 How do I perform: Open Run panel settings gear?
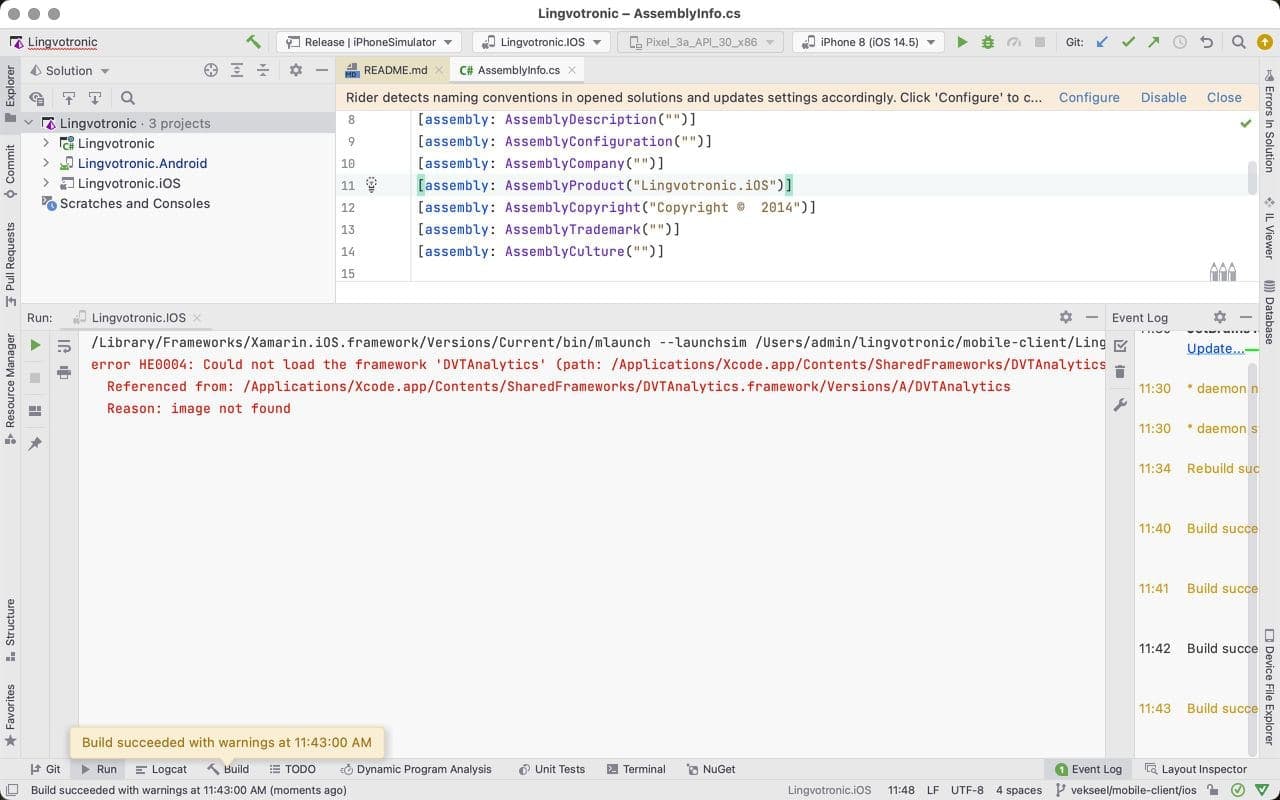click(x=1066, y=317)
